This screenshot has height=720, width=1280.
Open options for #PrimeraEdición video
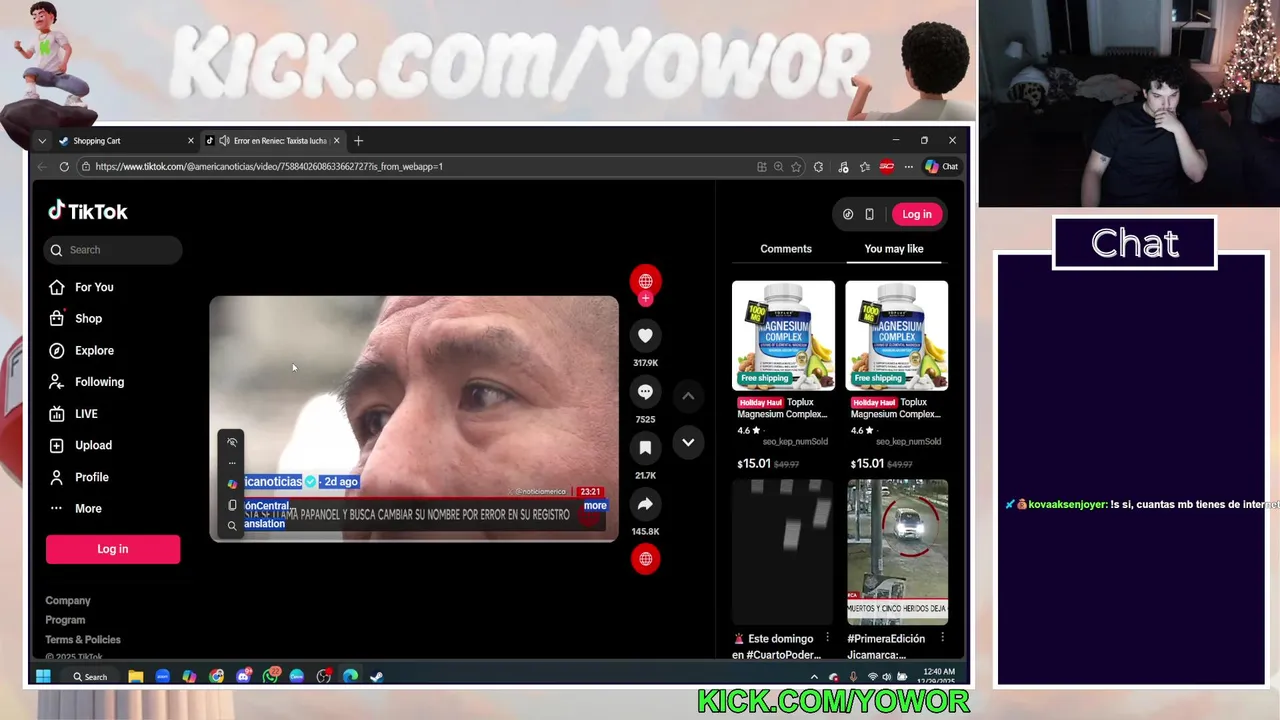[942, 638]
